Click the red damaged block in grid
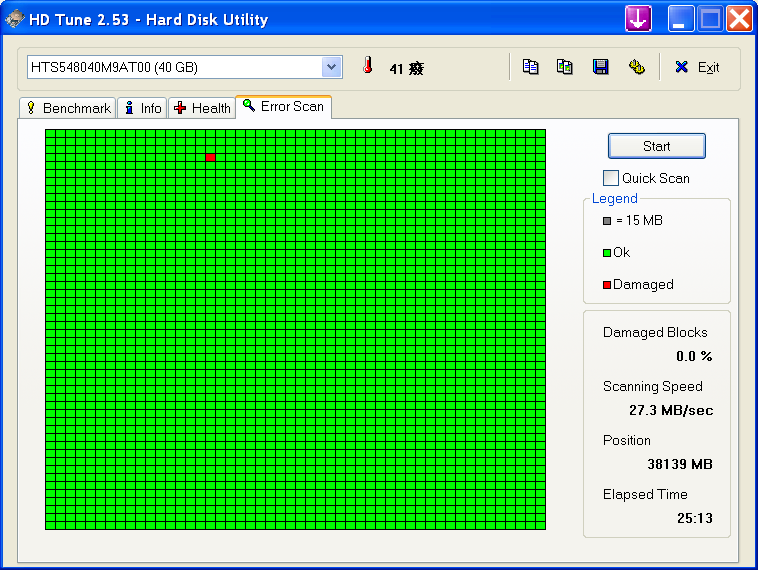Image resolution: width=758 pixels, height=570 pixels. pyautogui.click(x=210, y=158)
